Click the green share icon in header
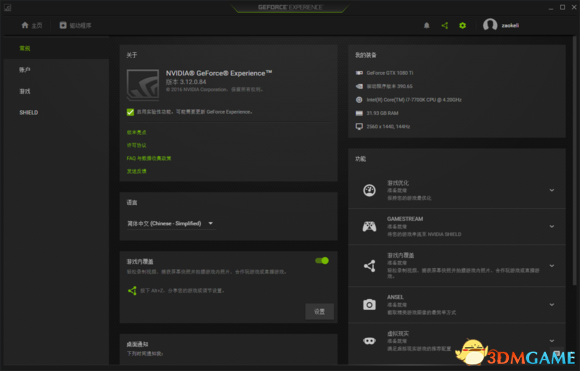 click(445, 26)
